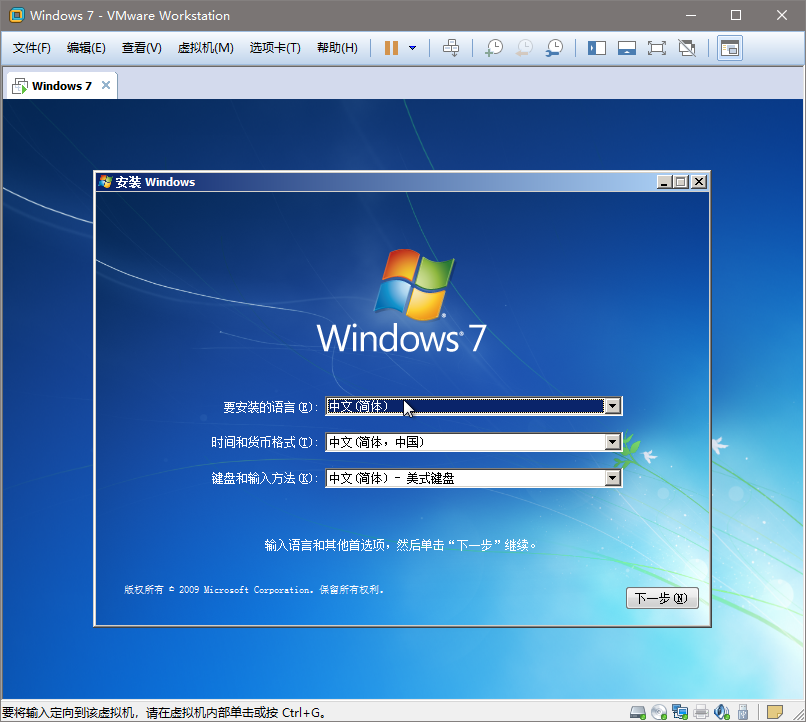806x722 pixels.
Task: Maximize the 安装 Windows setup dialog
Action: pyautogui.click(x=681, y=182)
